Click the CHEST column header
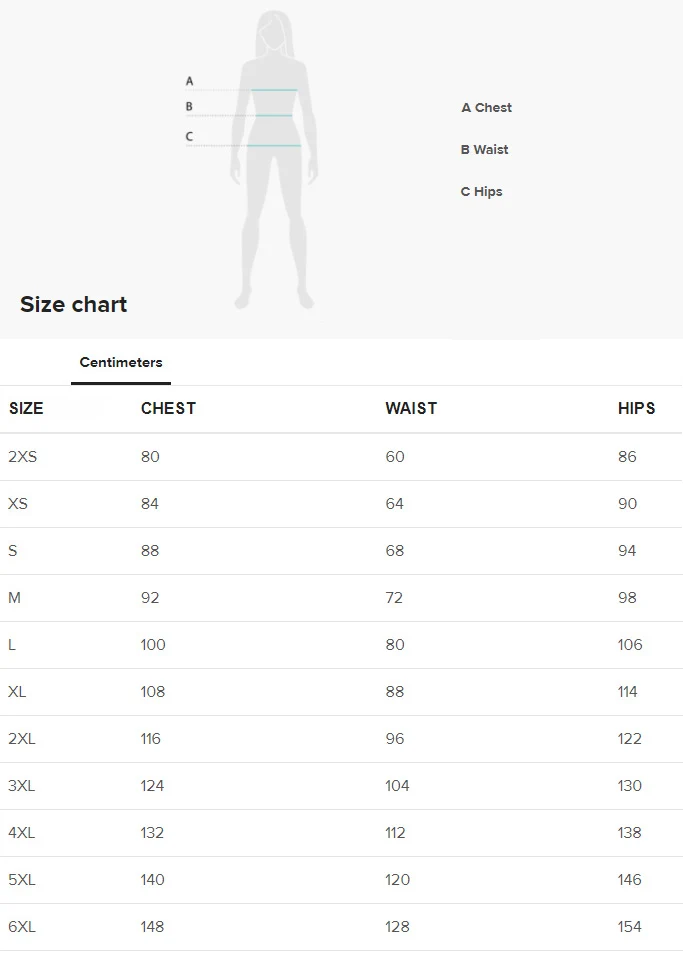 168,408
